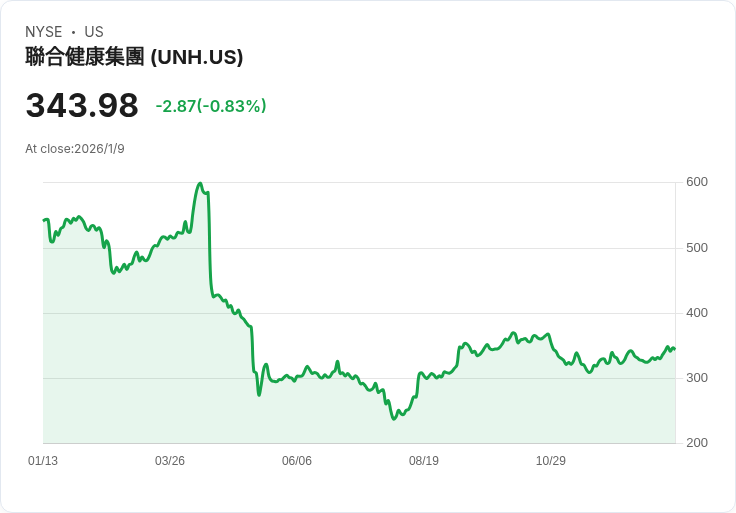
Task: Click the 600 price axis label
Action: (697, 182)
